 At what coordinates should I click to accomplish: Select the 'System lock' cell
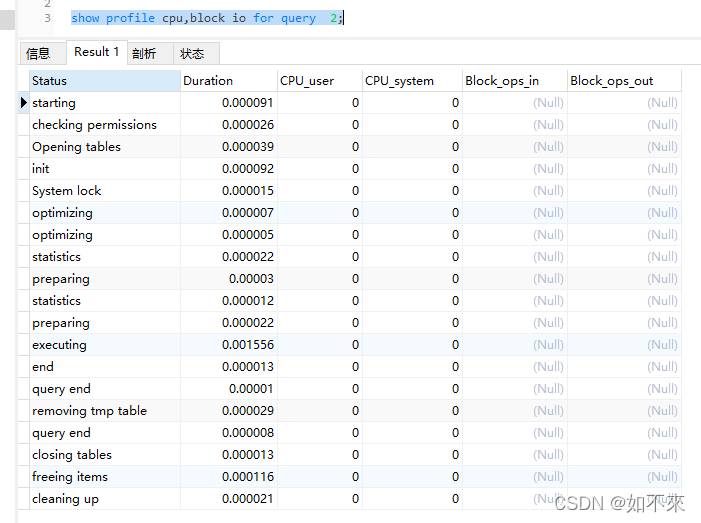coord(105,191)
